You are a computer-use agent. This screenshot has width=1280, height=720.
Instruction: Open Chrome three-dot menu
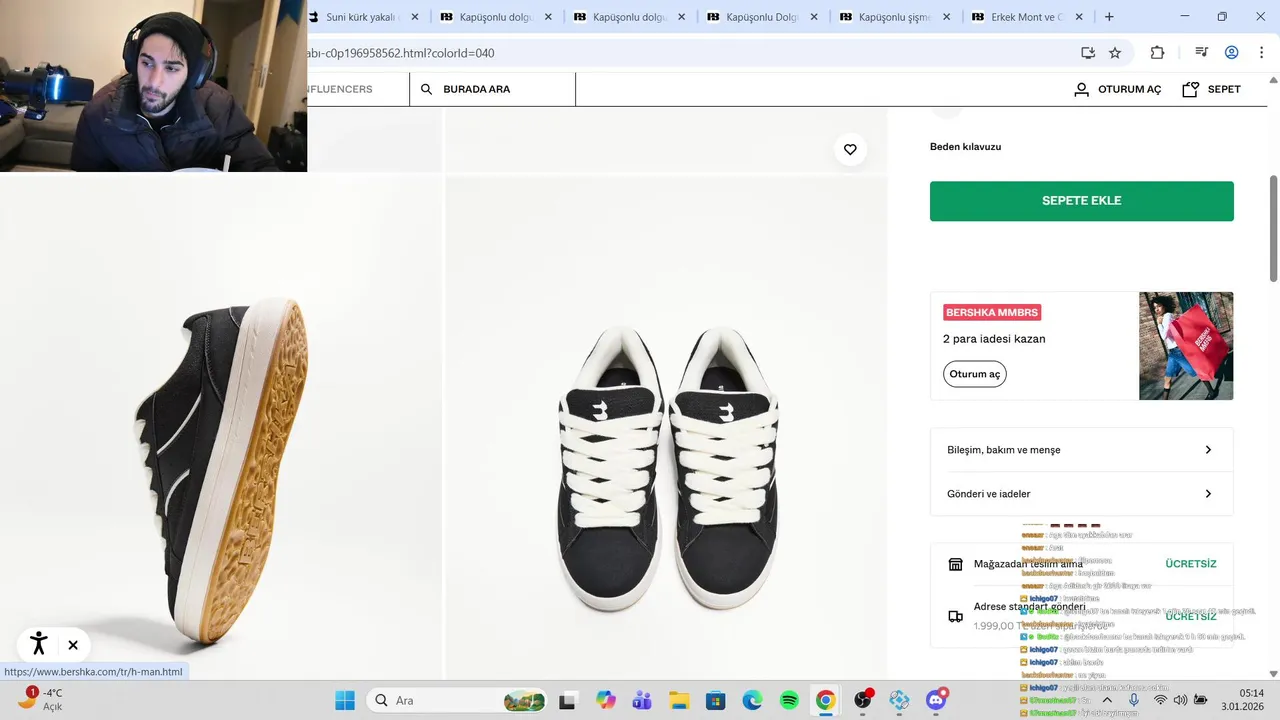click(x=1261, y=53)
